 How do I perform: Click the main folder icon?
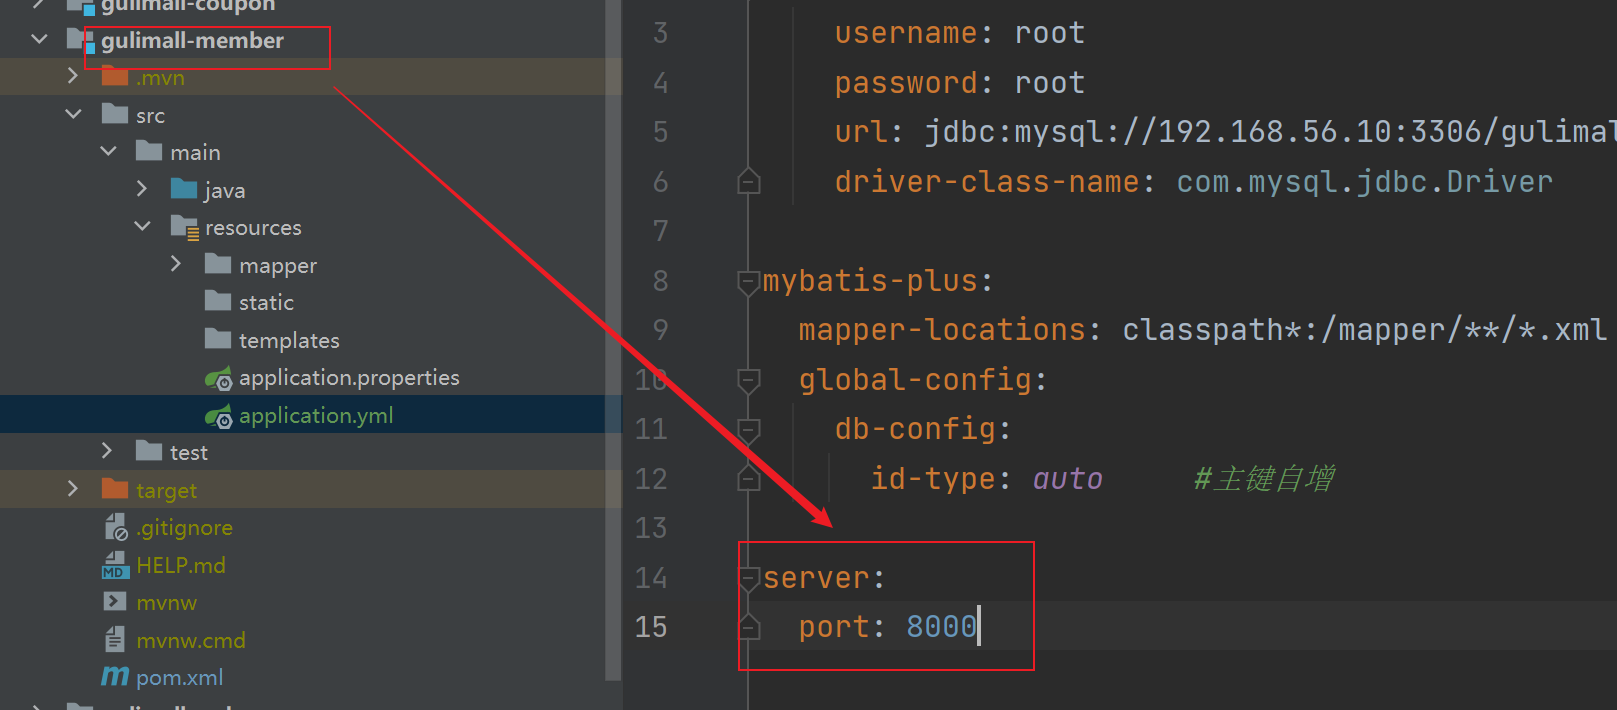point(149,151)
